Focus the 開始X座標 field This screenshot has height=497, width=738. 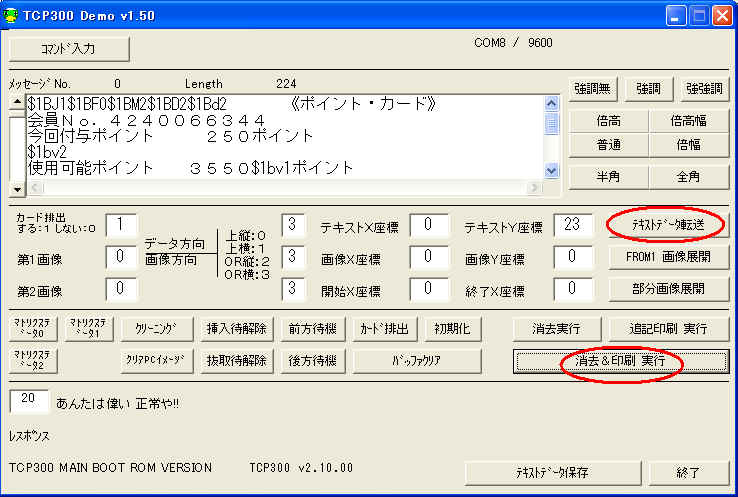[428, 289]
